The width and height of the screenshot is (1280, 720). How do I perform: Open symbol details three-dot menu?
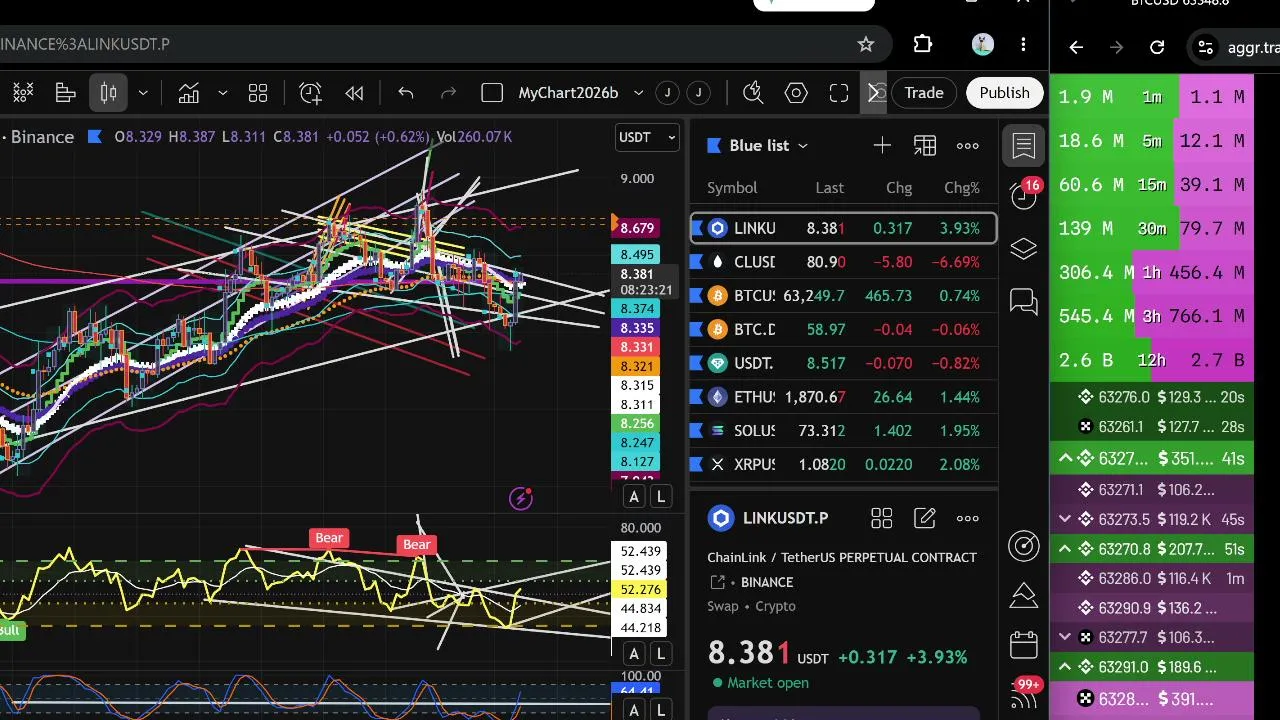click(x=967, y=518)
